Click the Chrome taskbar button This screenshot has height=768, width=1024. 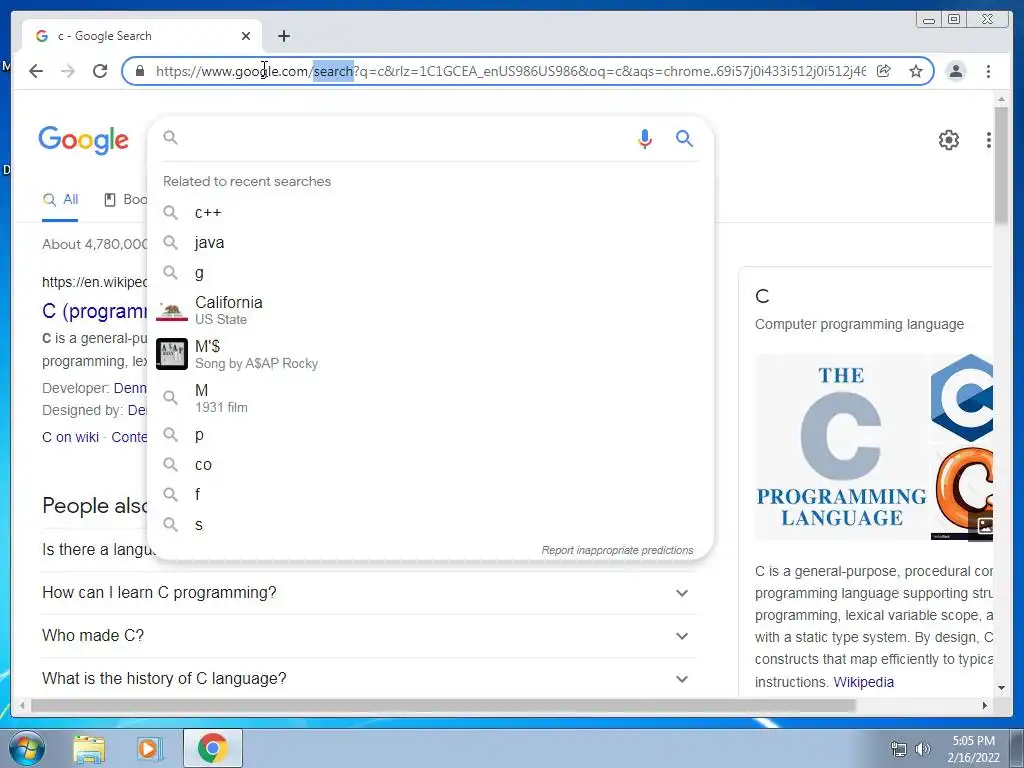coord(212,748)
